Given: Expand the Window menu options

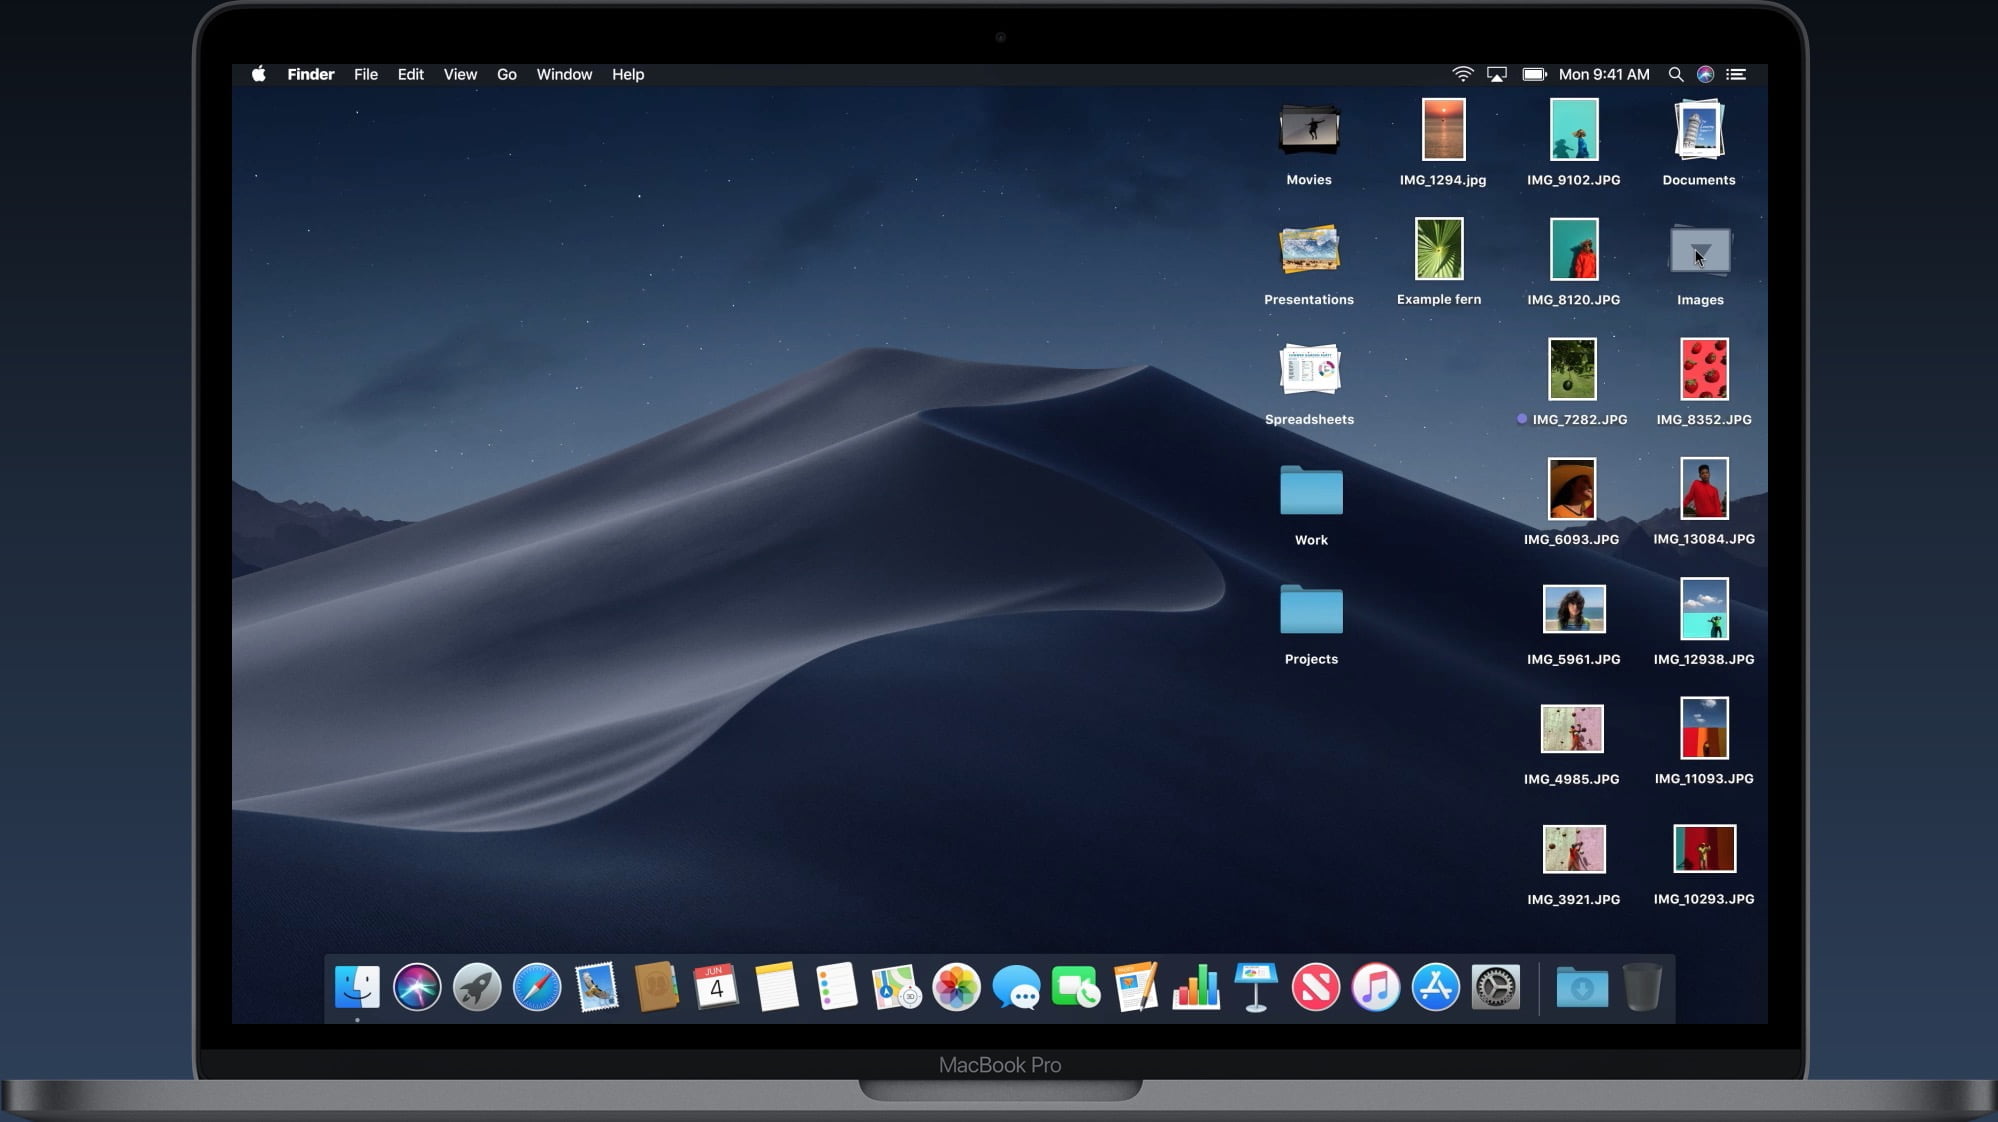Looking at the screenshot, I should point(564,74).
